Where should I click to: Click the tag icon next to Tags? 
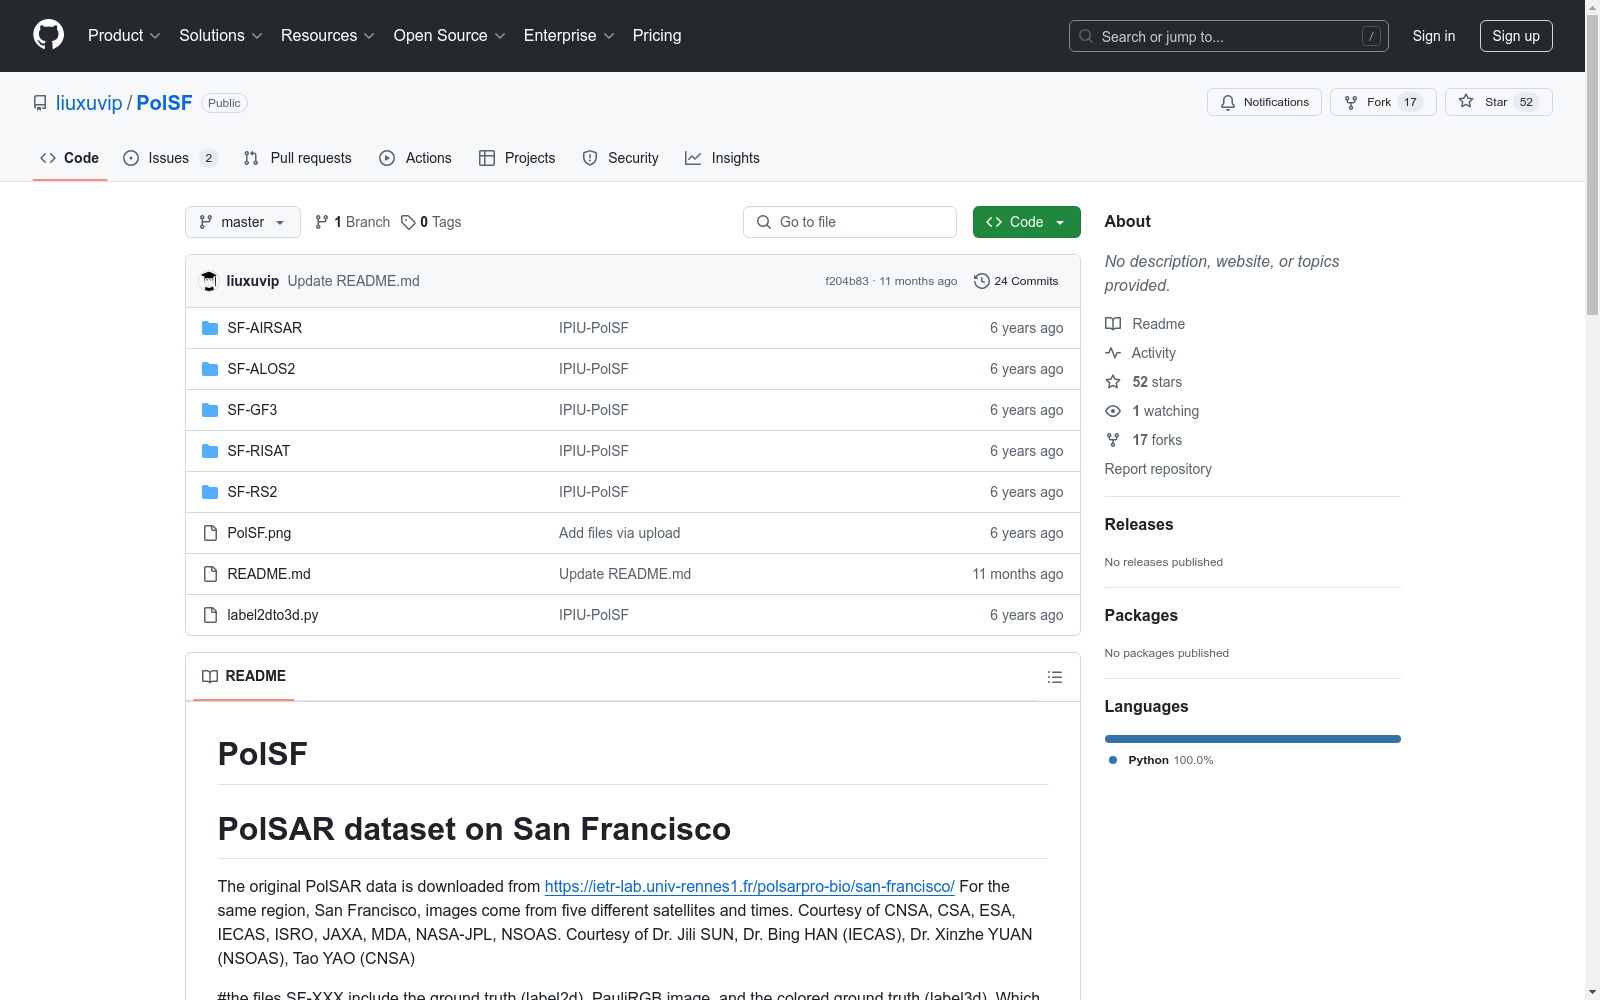[408, 222]
